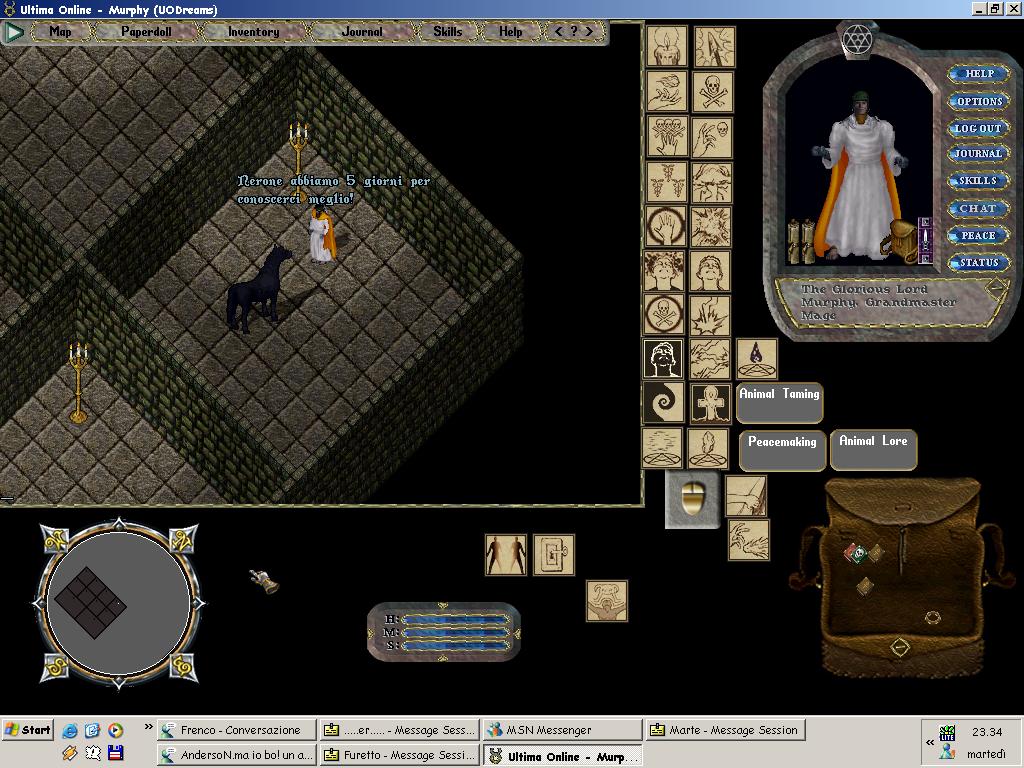Click the paperdoll STATUS button

pos(978,263)
